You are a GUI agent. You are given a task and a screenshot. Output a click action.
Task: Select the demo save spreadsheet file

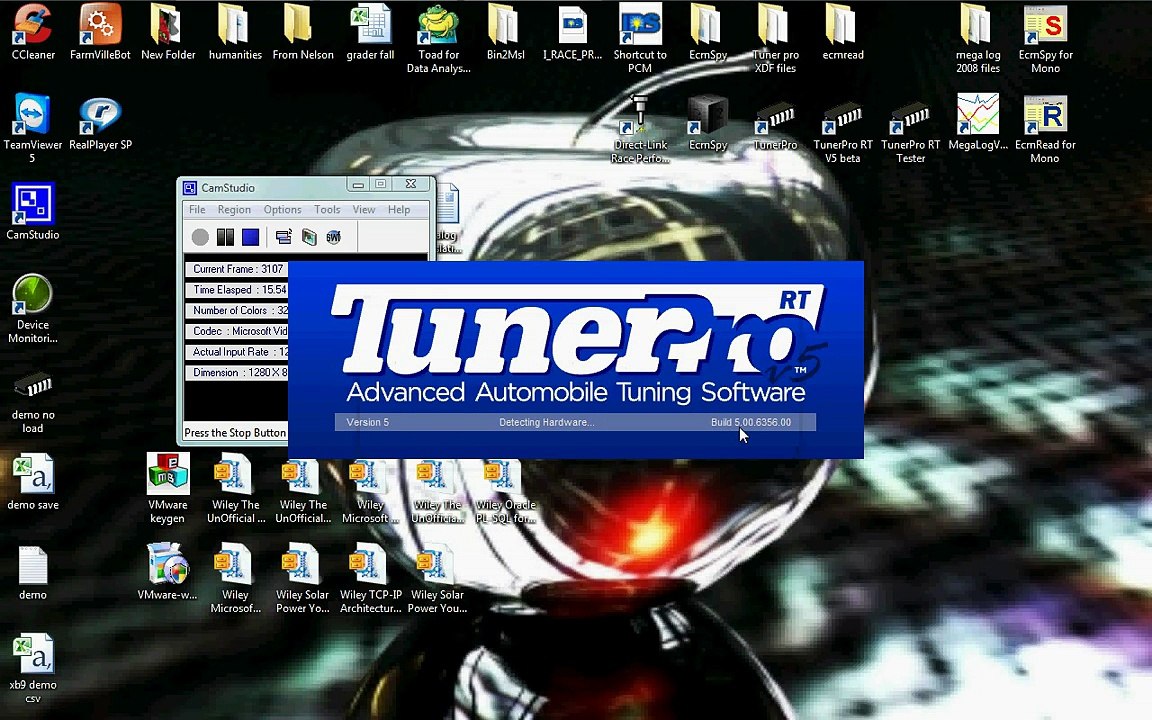coord(33,481)
